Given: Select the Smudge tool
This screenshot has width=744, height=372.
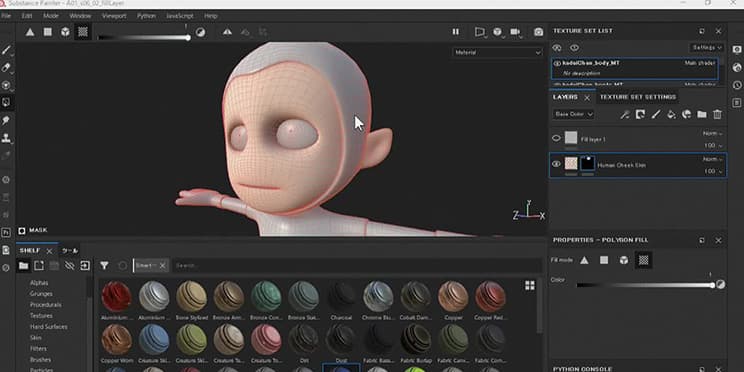Looking at the screenshot, I should pyautogui.click(x=6, y=120).
